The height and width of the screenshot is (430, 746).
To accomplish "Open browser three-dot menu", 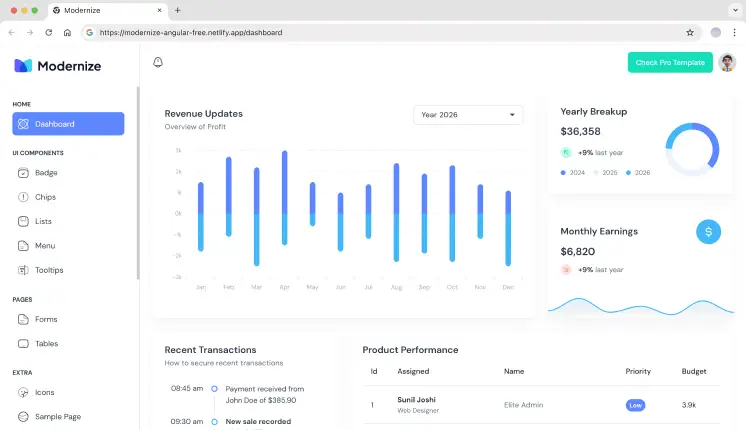I will [x=734, y=32].
